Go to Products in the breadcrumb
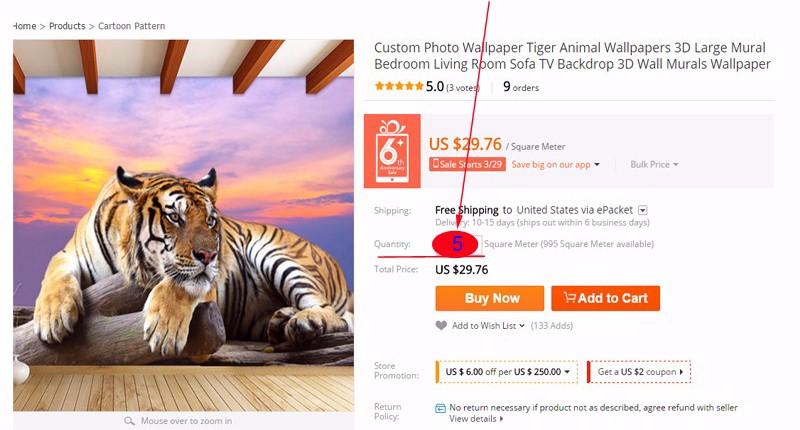The width and height of the screenshot is (800, 430). tap(67, 26)
